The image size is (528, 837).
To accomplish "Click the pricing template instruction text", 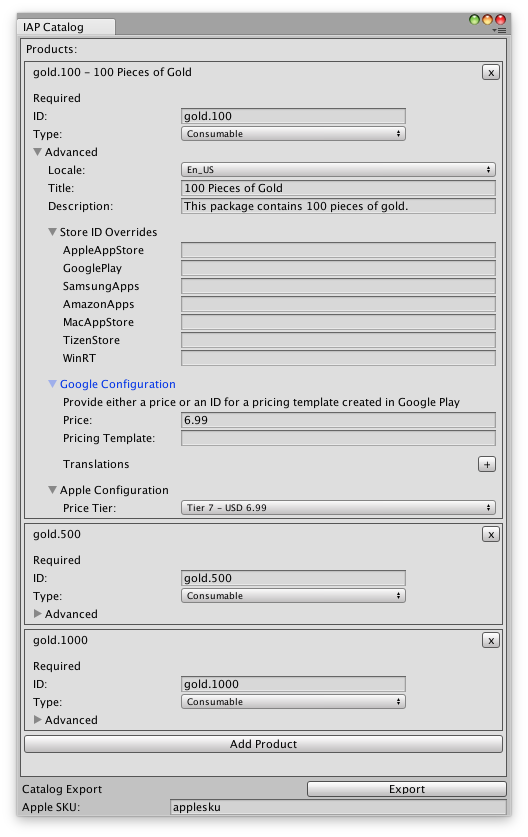I will coord(261,402).
